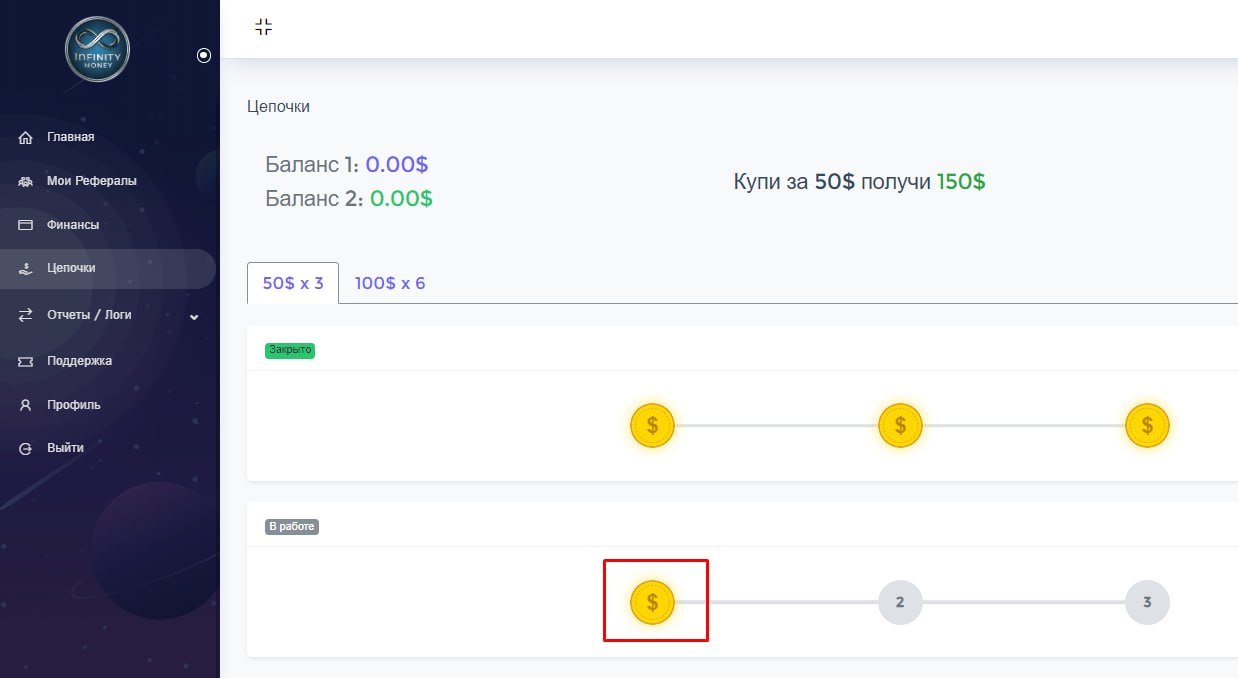Open the Цепочки sidebar item
Screen dimensions: 1238x678
click(70, 268)
